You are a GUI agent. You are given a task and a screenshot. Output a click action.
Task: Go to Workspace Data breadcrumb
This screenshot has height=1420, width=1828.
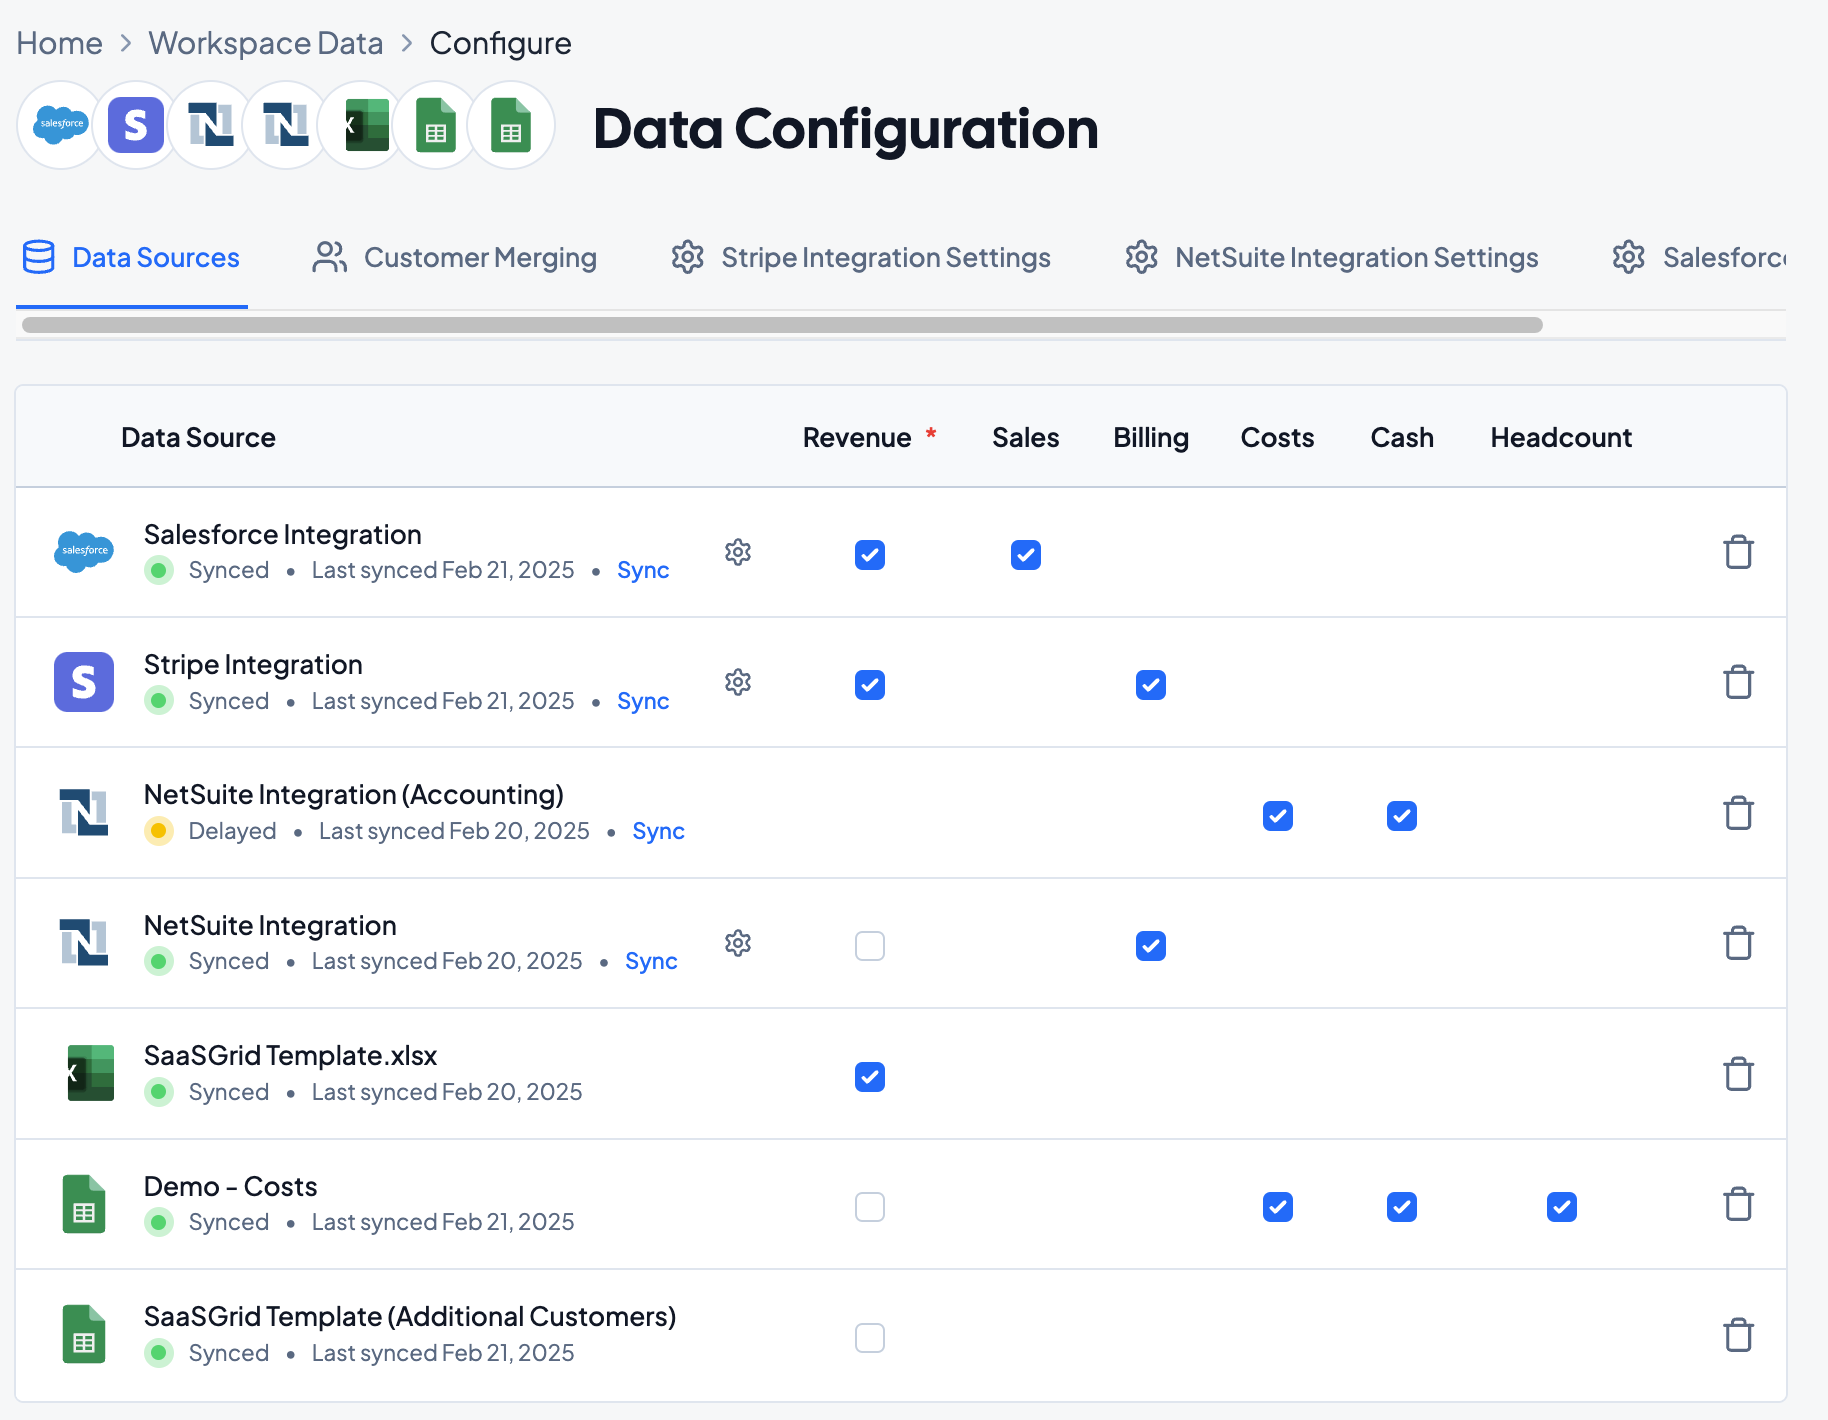(266, 43)
